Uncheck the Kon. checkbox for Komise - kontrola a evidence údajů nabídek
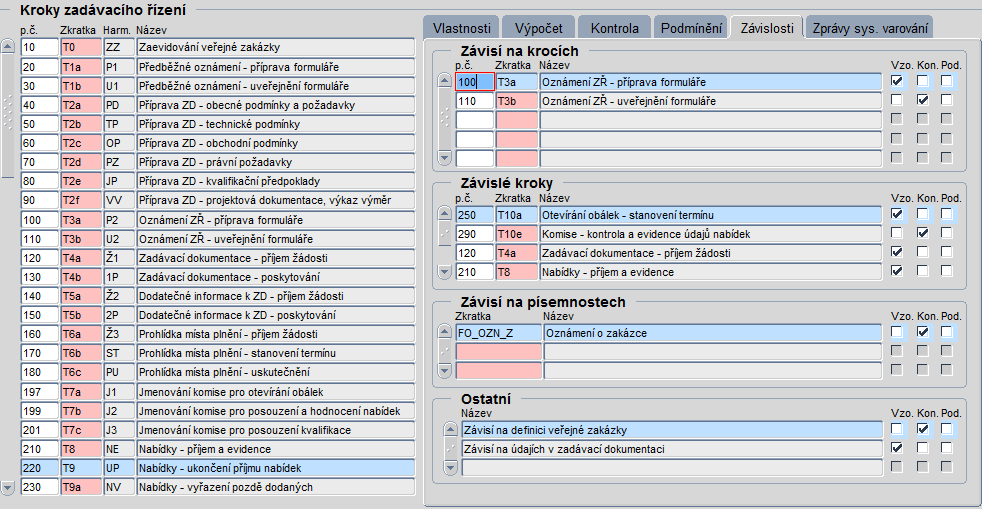Viewport: 982px width, 509px height. [x=923, y=233]
